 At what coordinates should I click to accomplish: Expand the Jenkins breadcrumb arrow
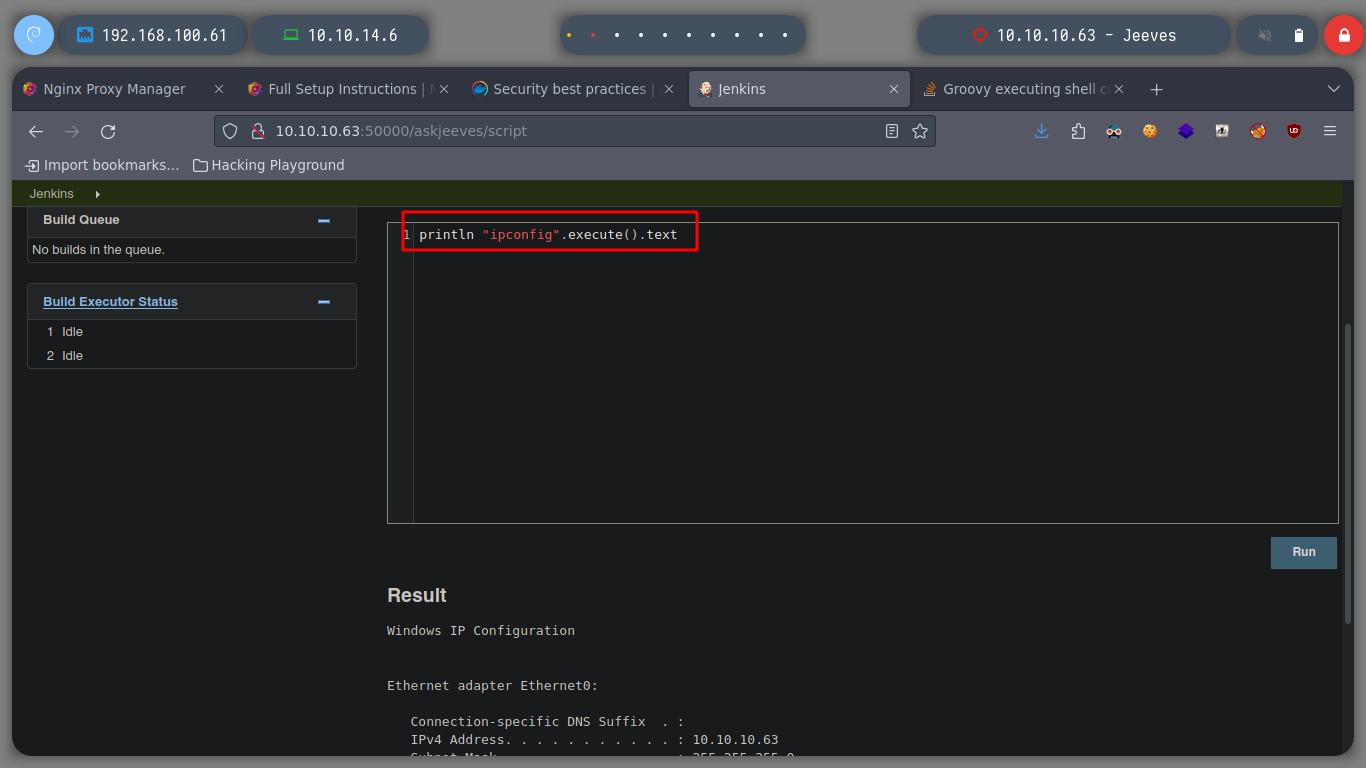point(97,194)
